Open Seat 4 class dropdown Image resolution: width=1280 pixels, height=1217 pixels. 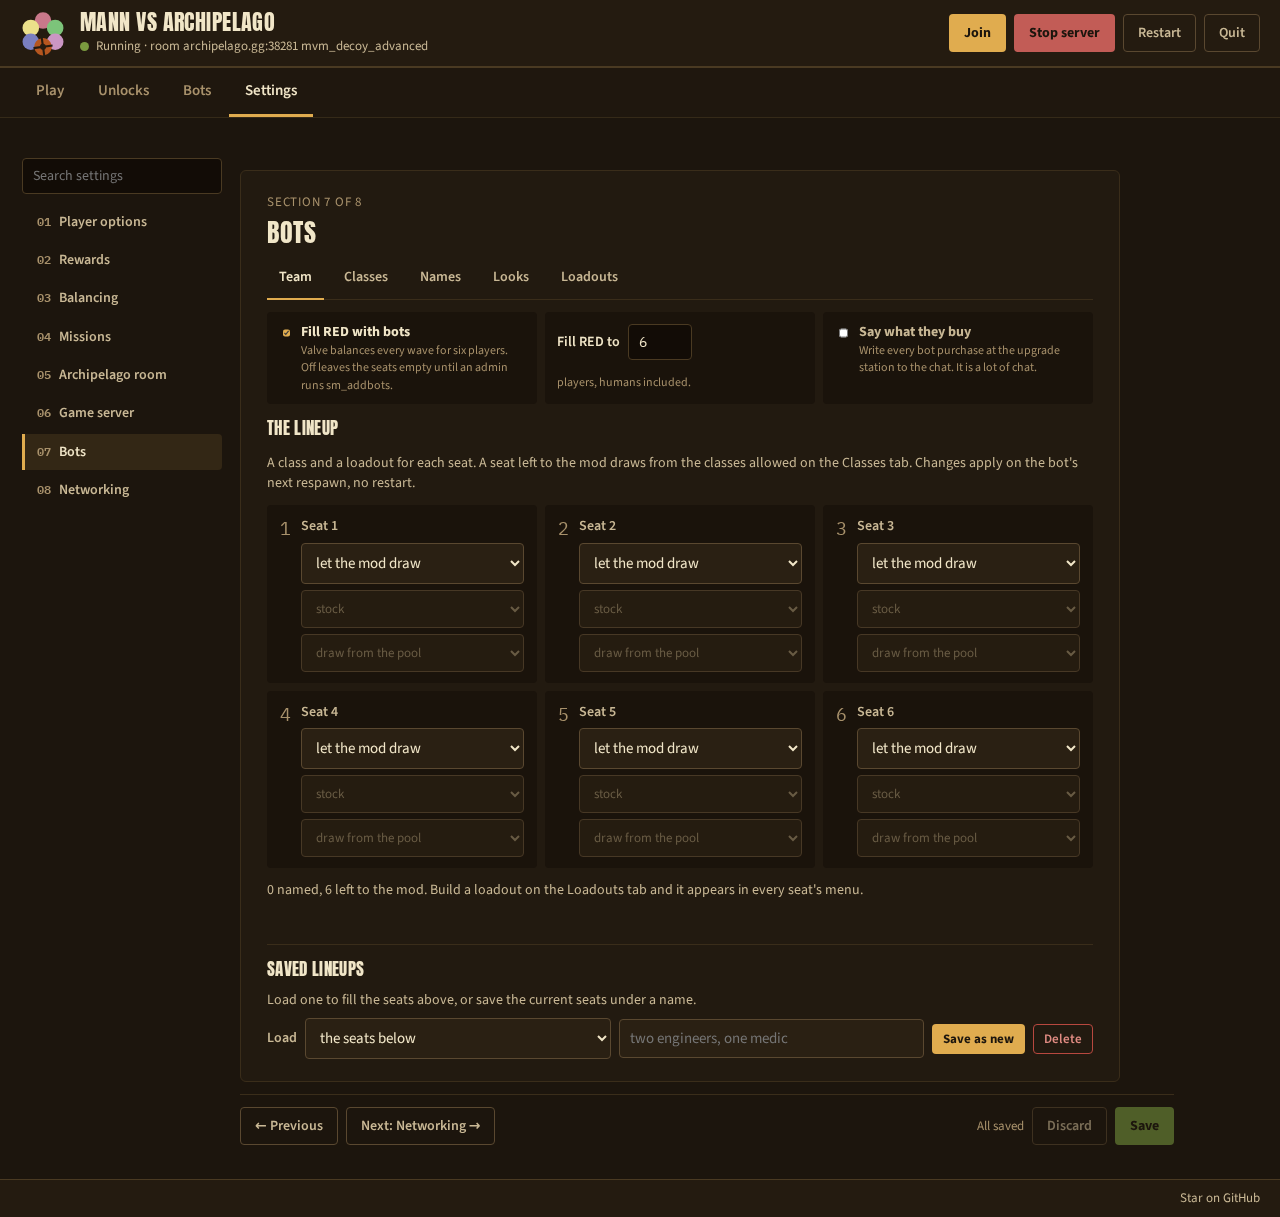click(x=412, y=748)
